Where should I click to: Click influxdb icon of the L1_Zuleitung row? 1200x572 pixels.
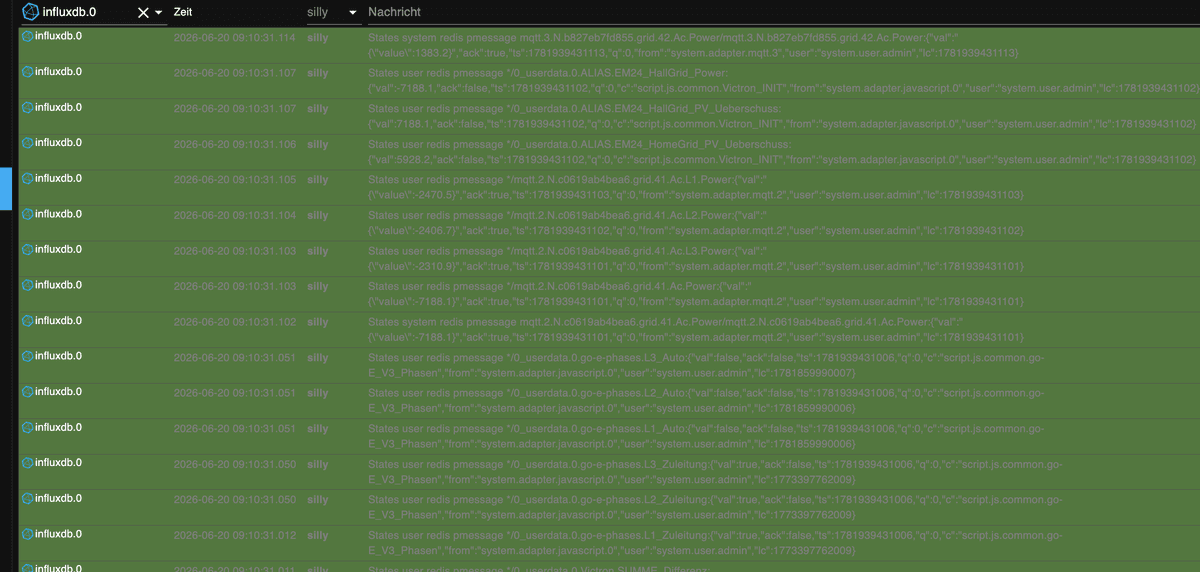[27, 535]
